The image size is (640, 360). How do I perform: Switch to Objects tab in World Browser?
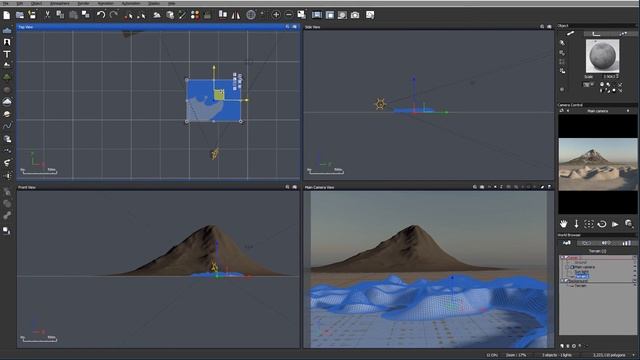567,243
